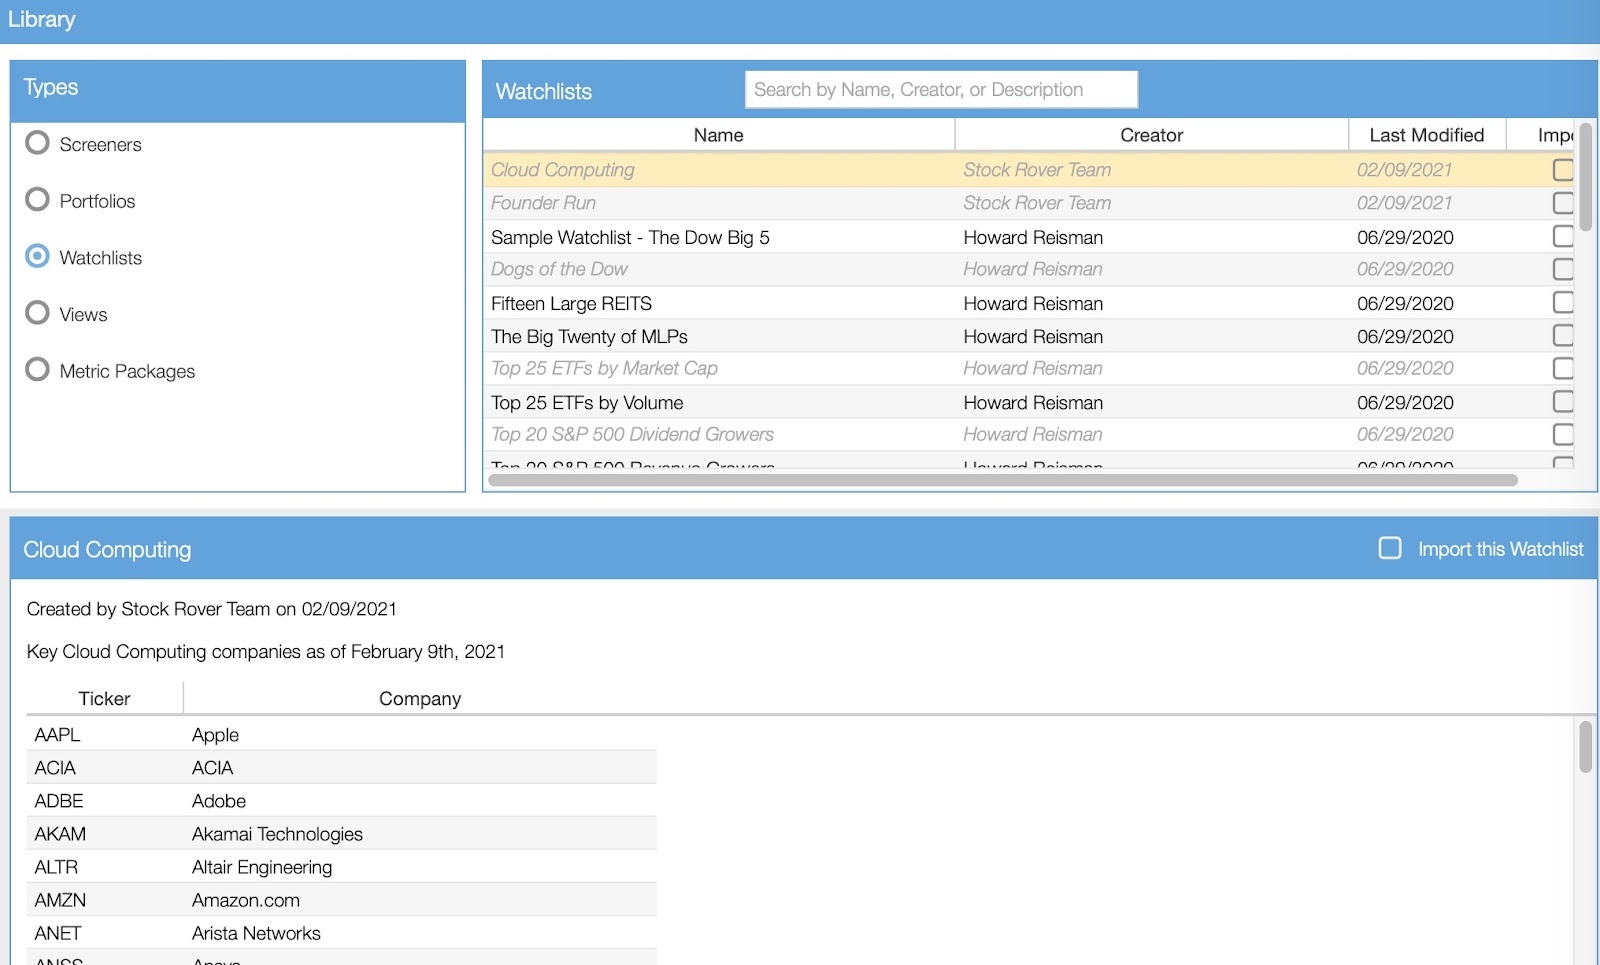Sort by the Name column header
This screenshot has height=965, width=1600.
coord(719,135)
